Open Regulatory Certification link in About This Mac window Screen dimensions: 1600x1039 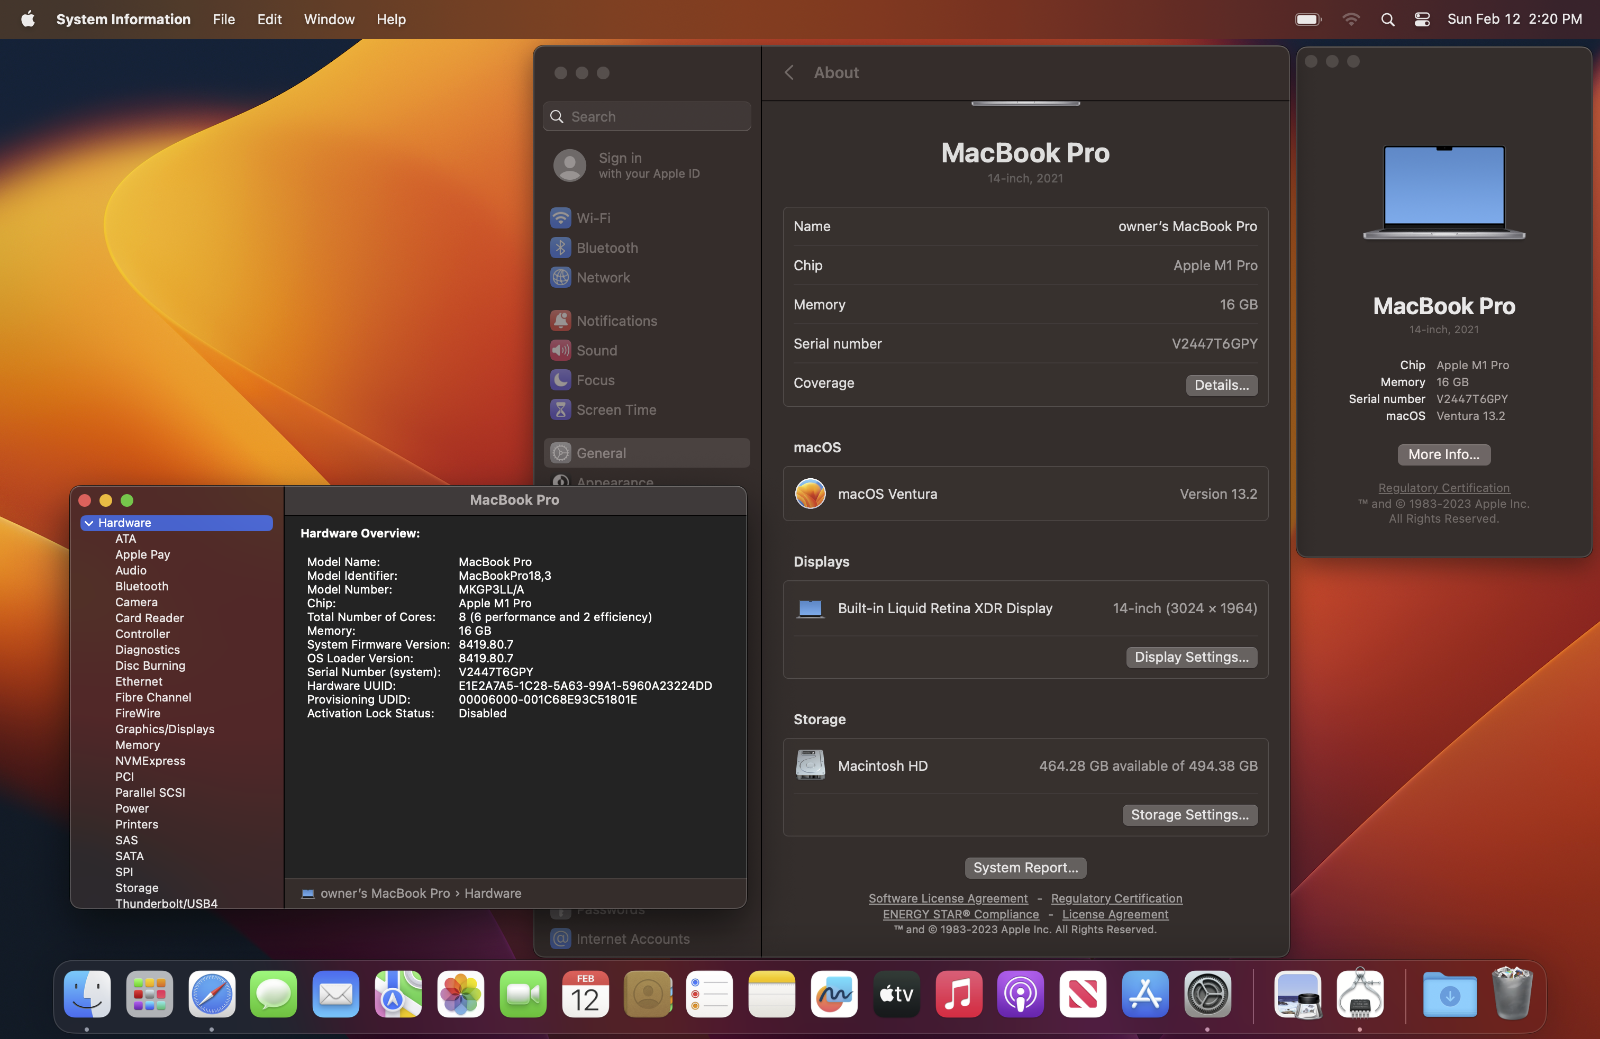pos(1444,488)
